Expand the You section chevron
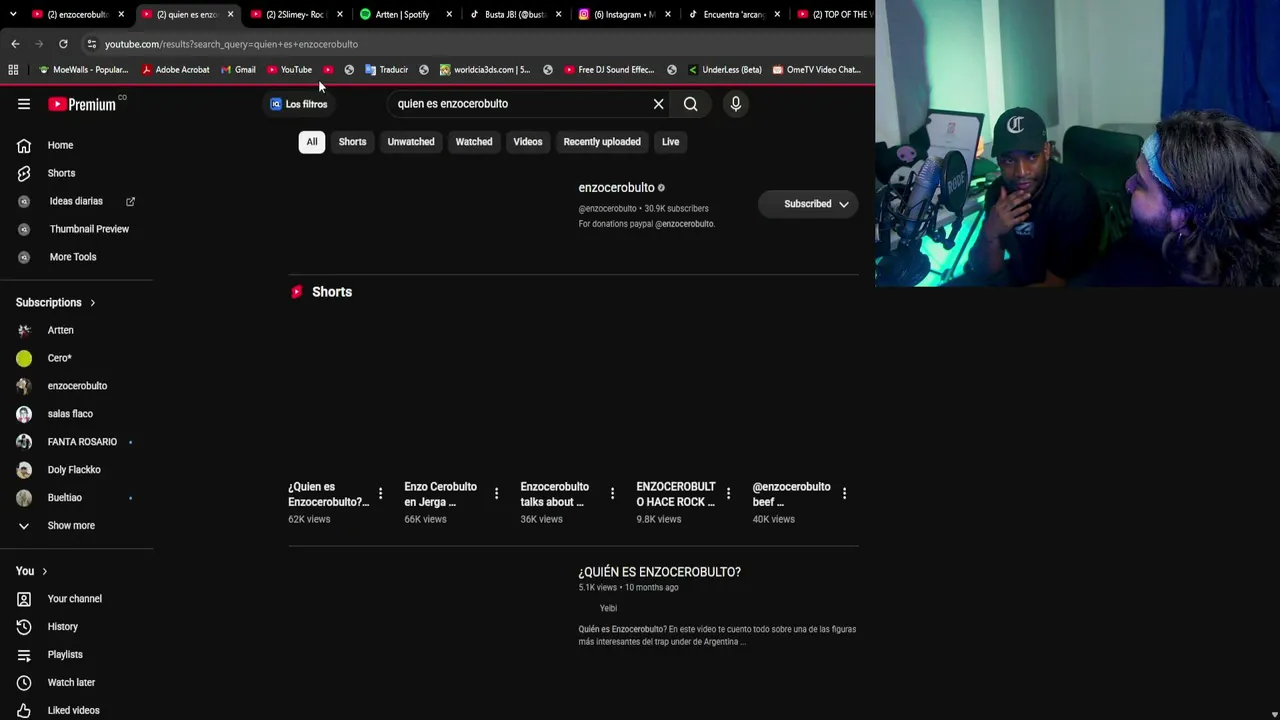The width and height of the screenshot is (1280, 720). coord(44,571)
